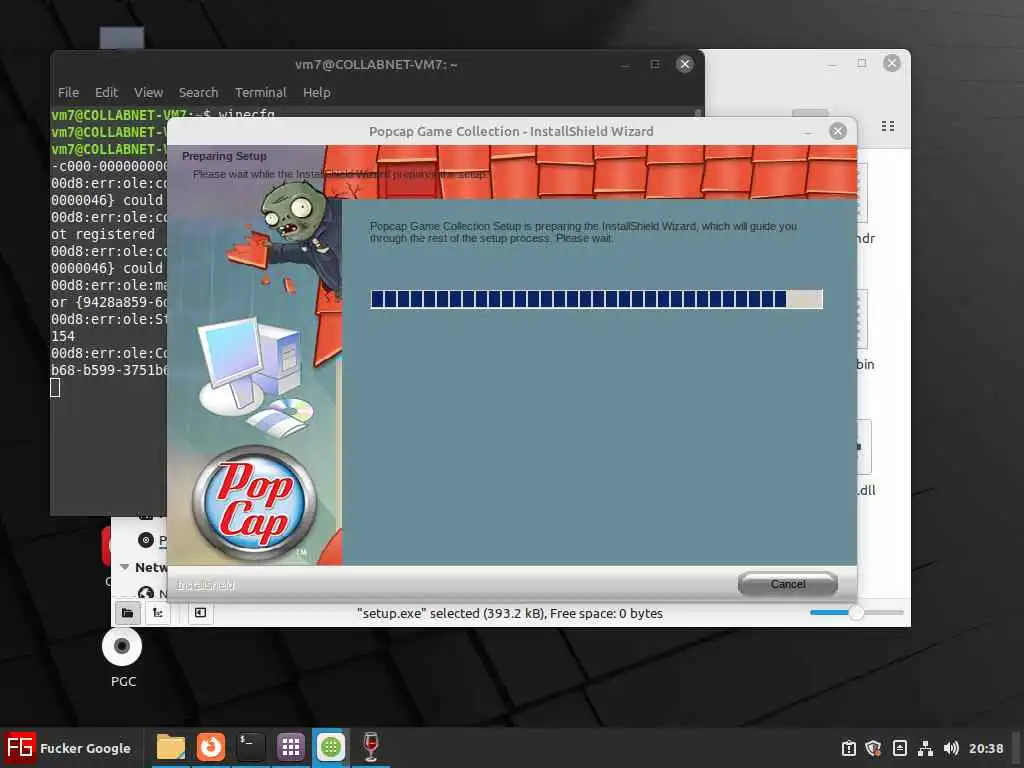Cancel the InstallShield setup
This screenshot has width=1024, height=768.
788,584
